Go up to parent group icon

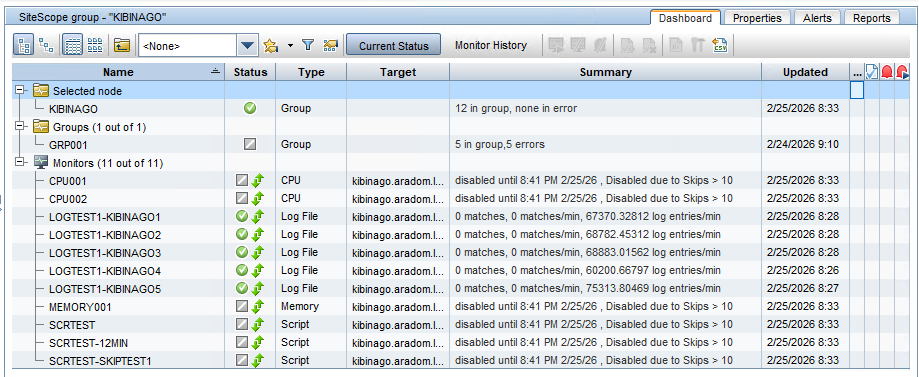pos(121,45)
